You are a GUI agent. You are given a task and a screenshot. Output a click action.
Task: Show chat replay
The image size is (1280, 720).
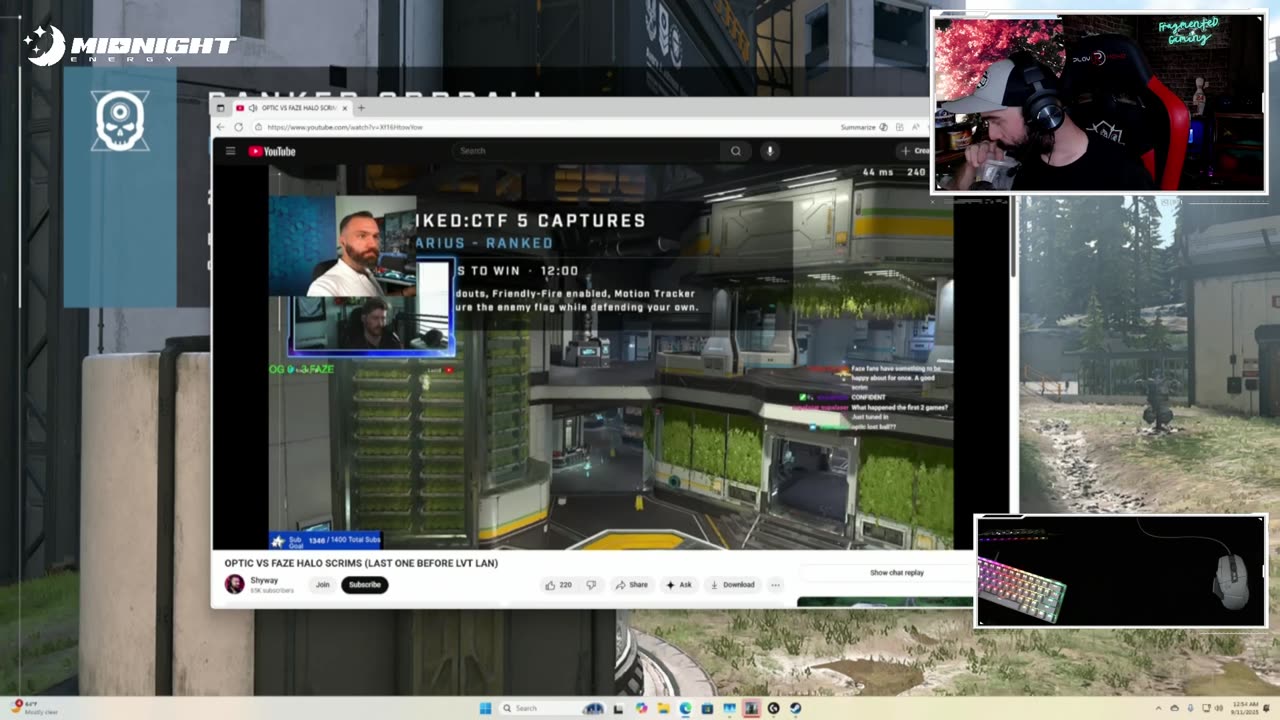click(897, 573)
